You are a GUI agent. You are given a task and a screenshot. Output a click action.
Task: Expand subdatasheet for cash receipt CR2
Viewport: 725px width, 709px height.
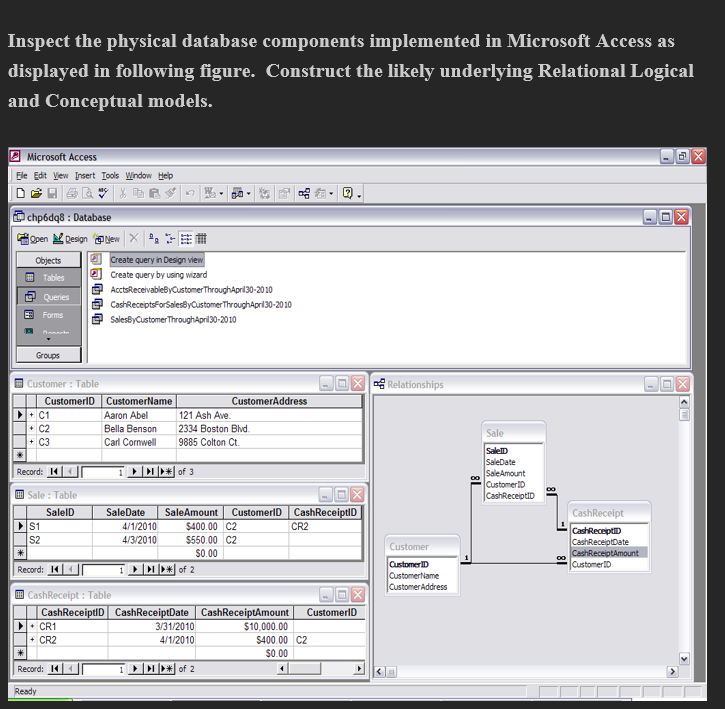pos(32,640)
